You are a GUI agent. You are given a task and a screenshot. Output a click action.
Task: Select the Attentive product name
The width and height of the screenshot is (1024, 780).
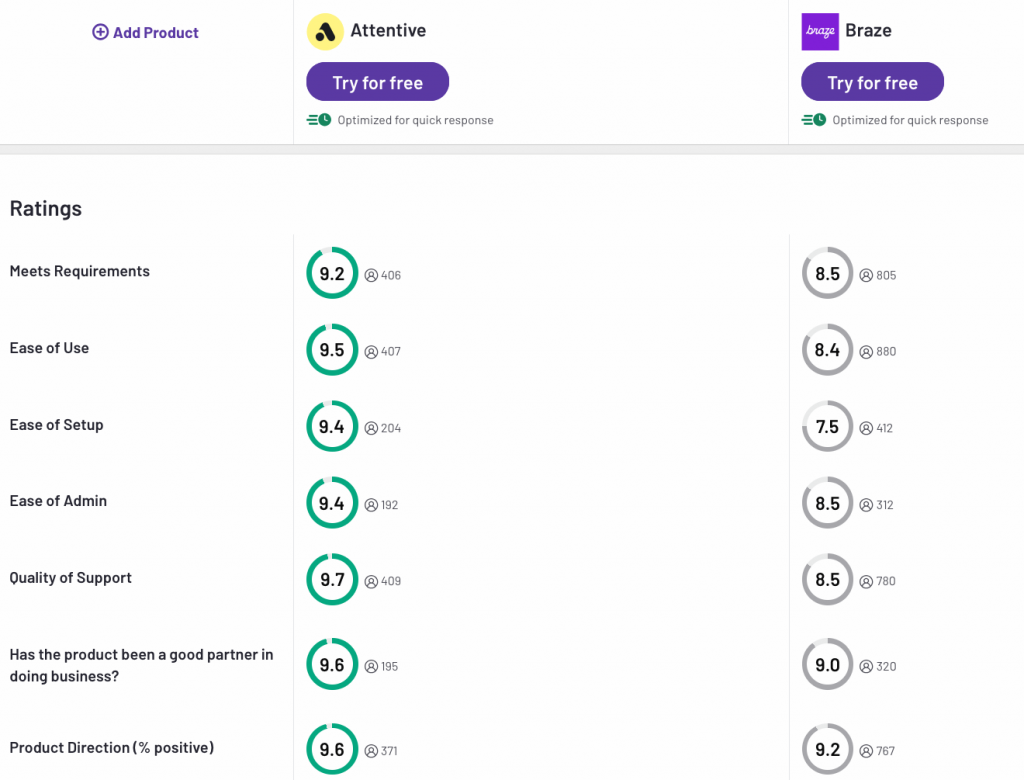[x=388, y=31]
